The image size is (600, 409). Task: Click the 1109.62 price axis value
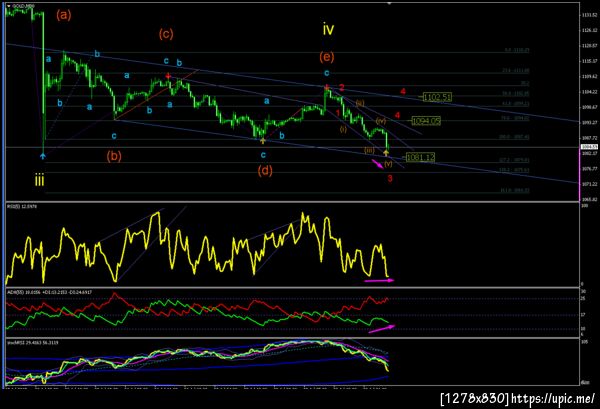click(589, 77)
